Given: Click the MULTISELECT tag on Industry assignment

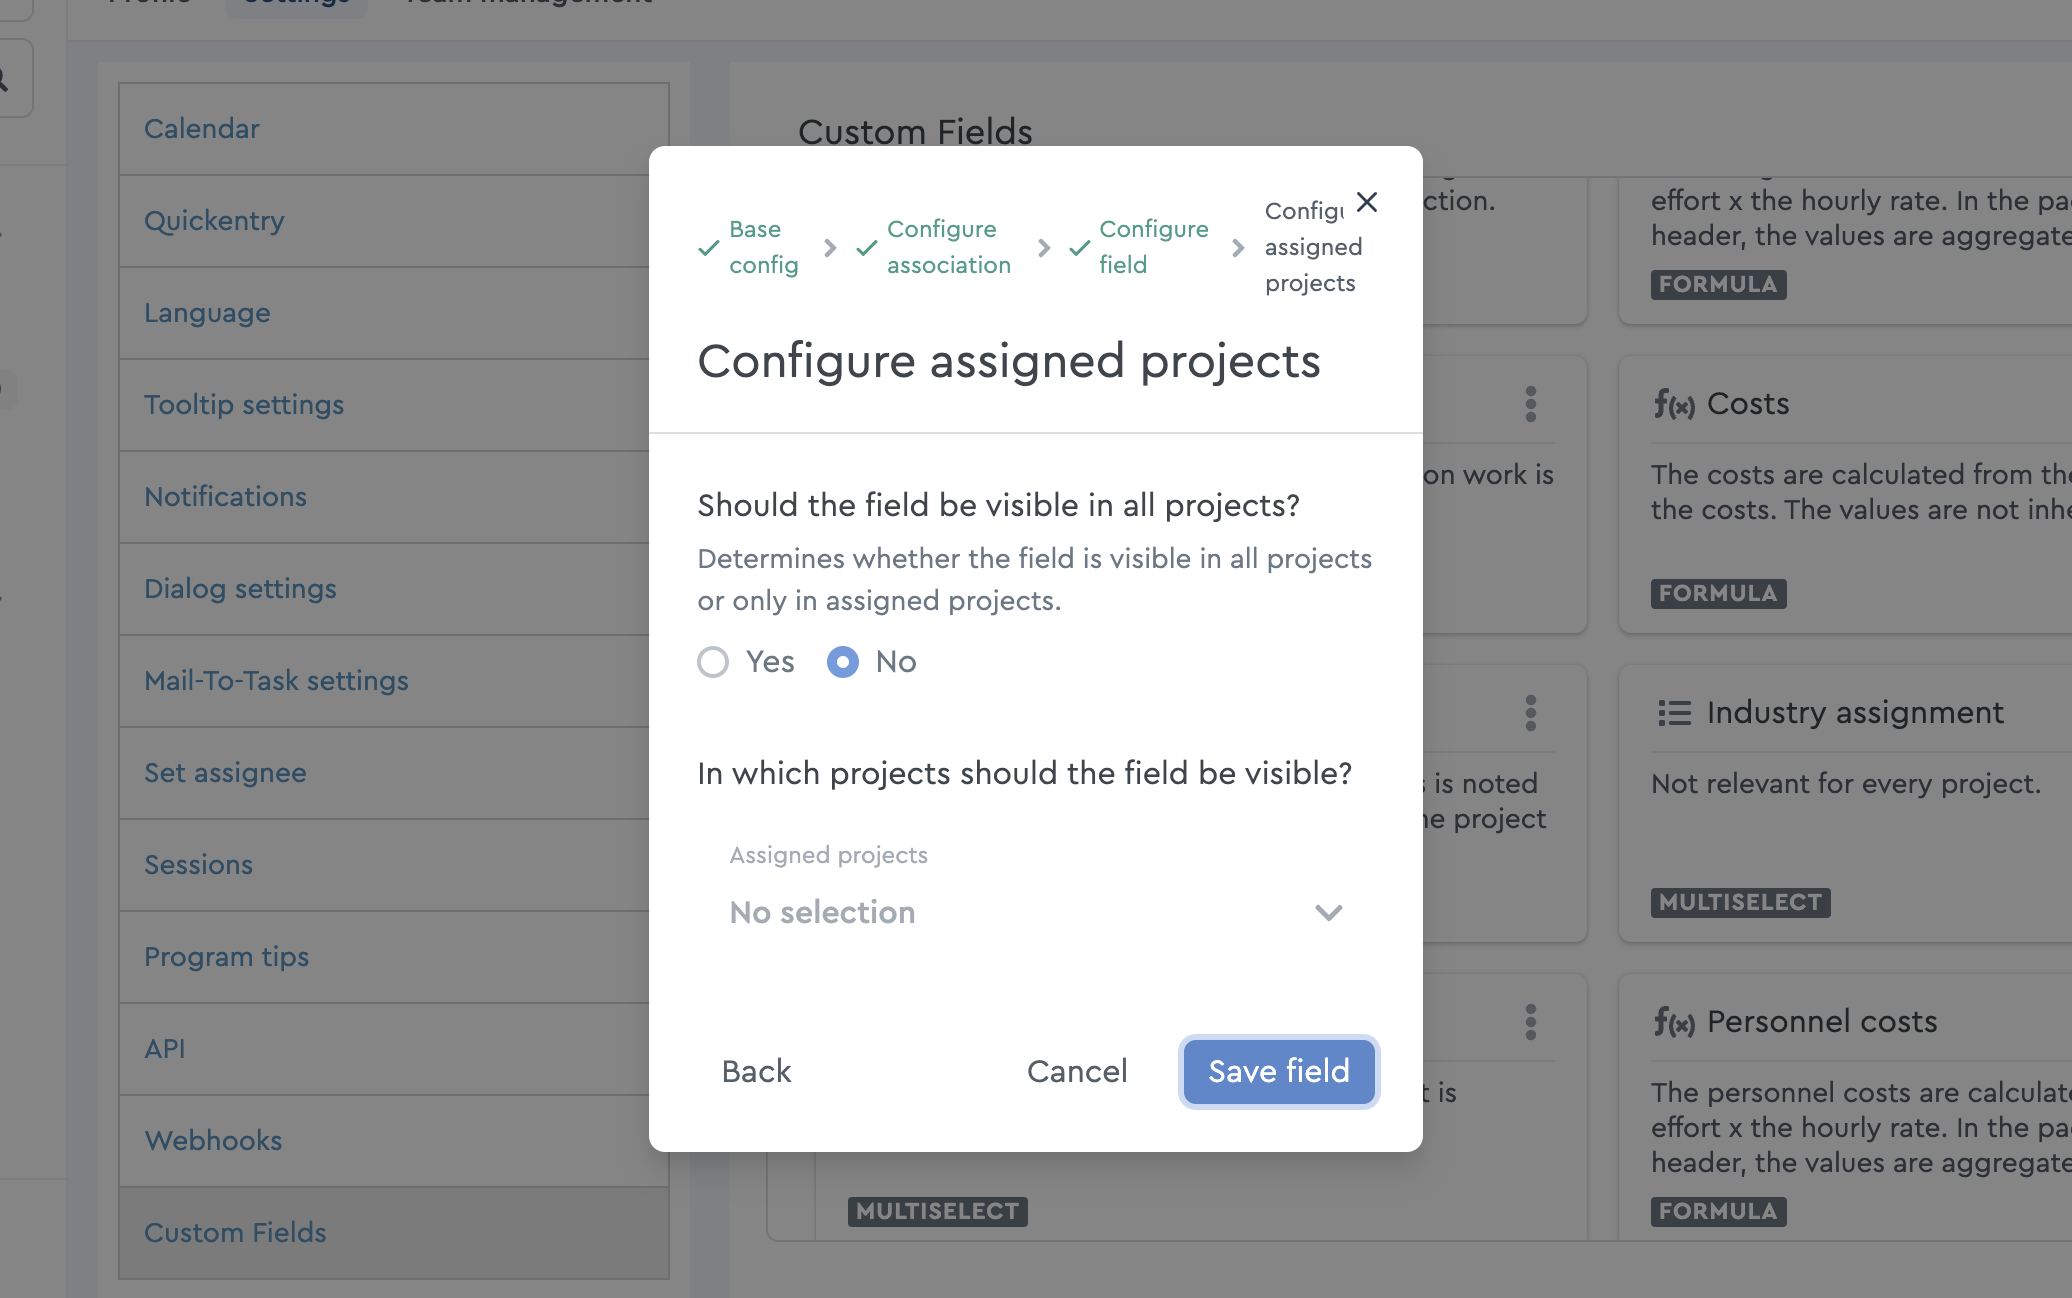Looking at the screenshot, I should tap(1740, 902).
